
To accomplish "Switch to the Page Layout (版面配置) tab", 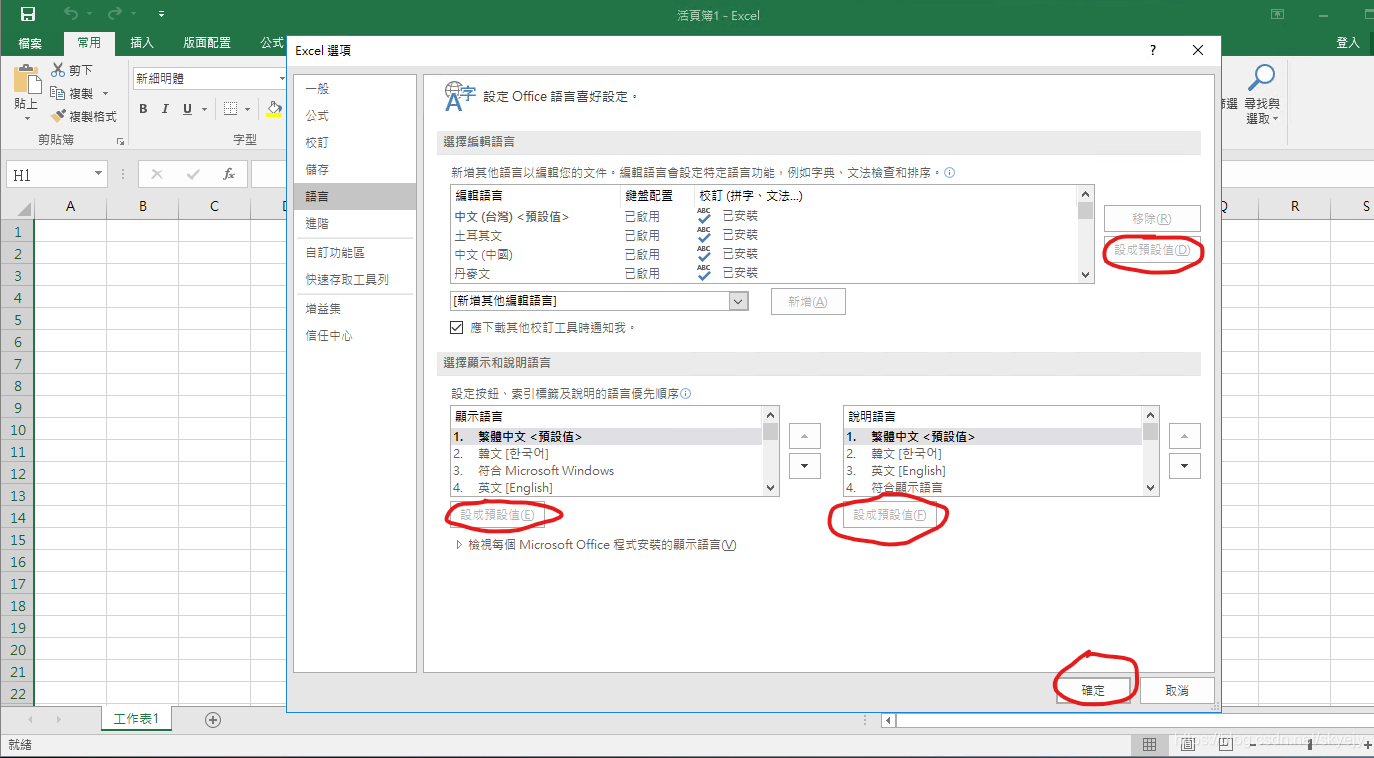I will (x=207, y=43).
